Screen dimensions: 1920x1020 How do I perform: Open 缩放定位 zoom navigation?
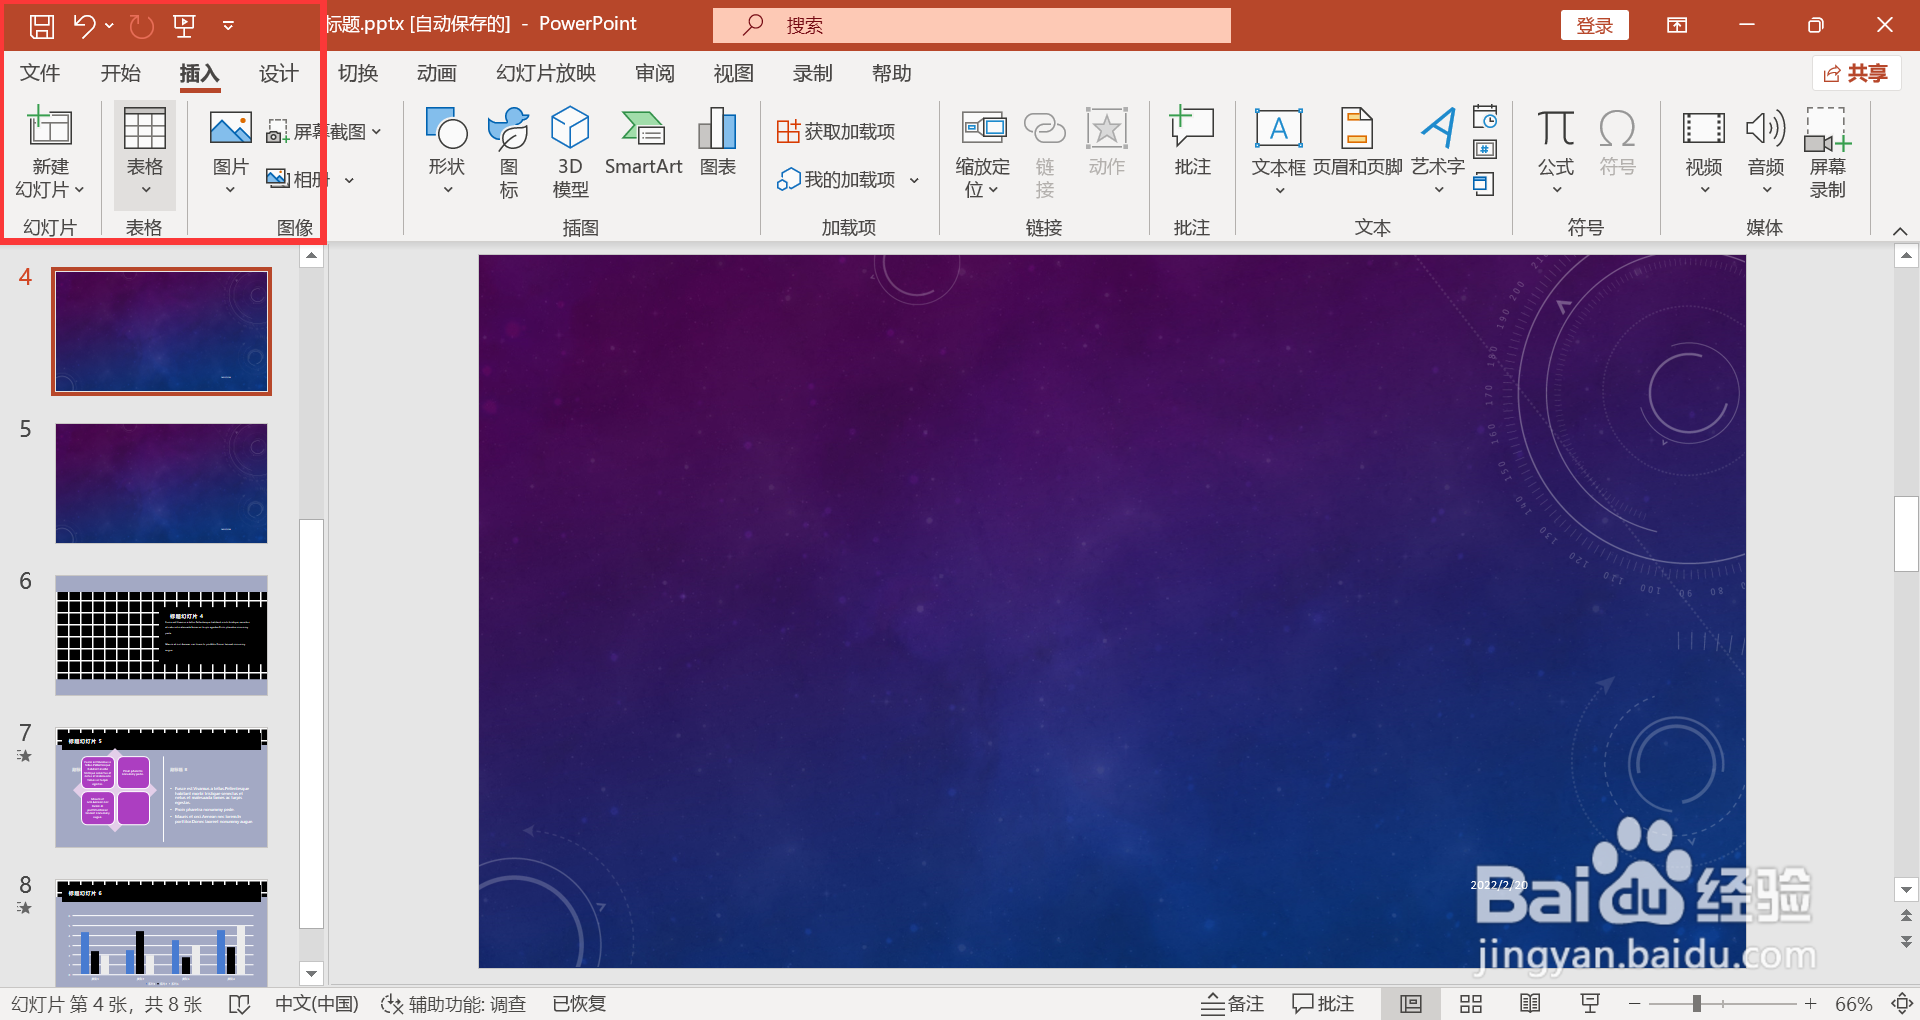pyautogui.click(x=983, y=153)
